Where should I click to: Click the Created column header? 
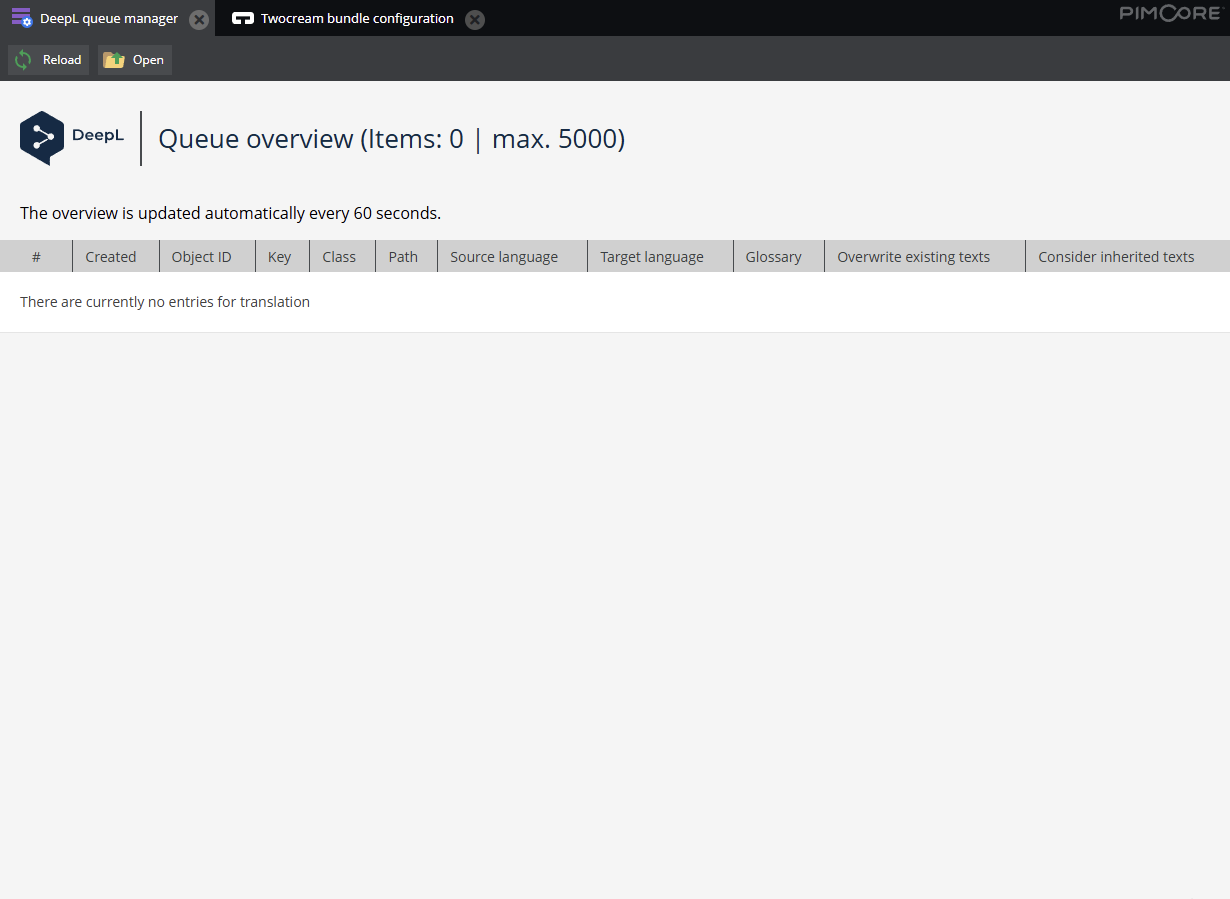tap(116, 257)
